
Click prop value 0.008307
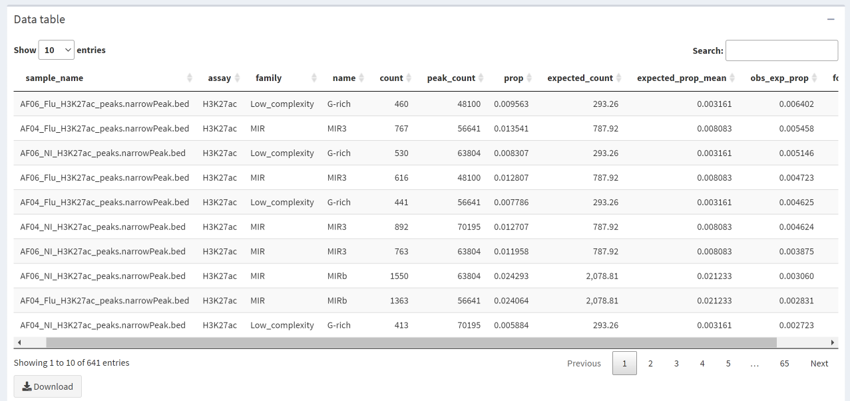pos(511,153)
